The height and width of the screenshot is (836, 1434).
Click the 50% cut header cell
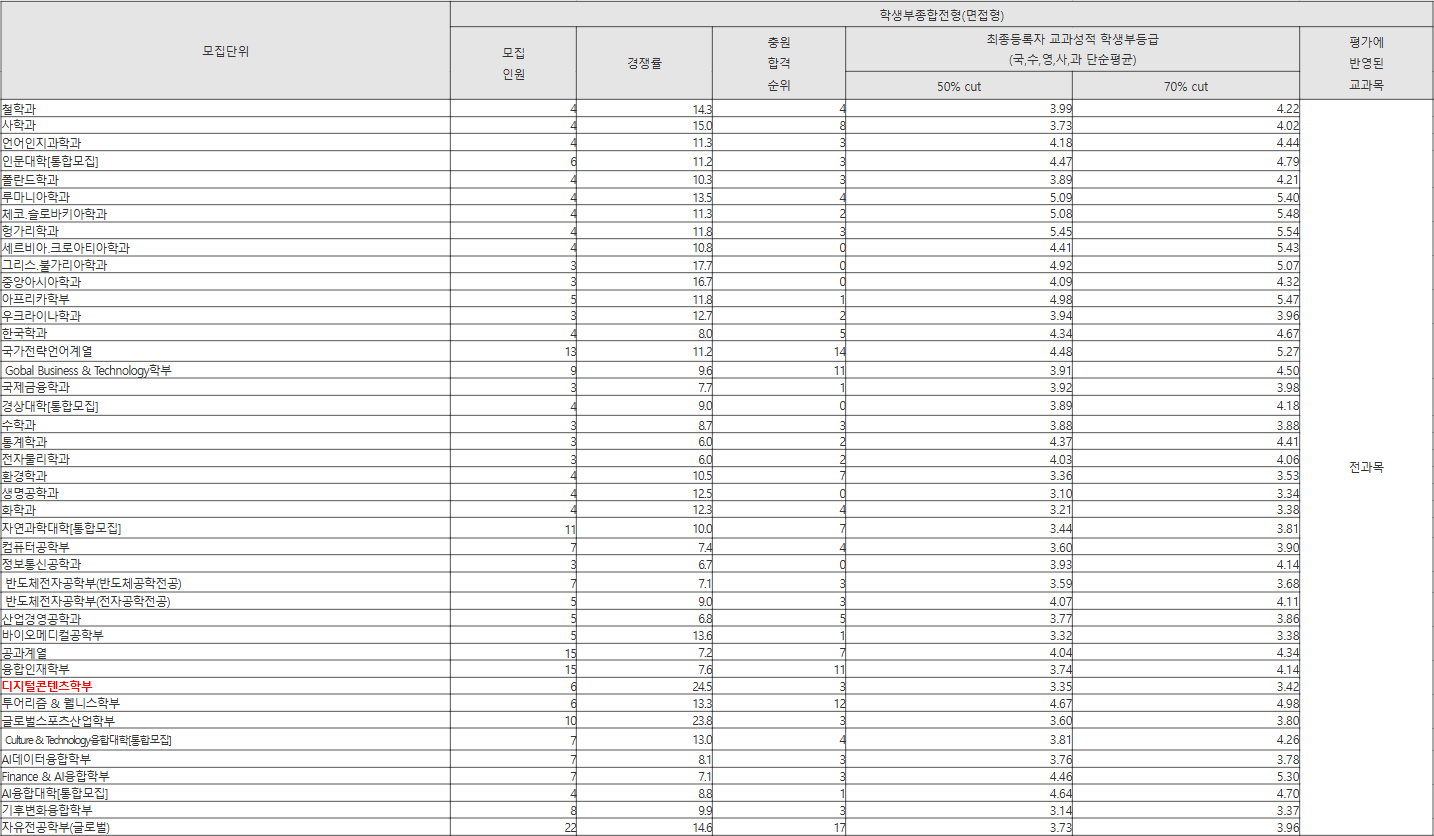coord(958,87)
